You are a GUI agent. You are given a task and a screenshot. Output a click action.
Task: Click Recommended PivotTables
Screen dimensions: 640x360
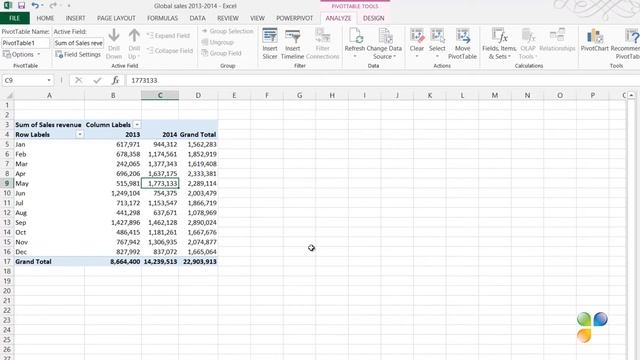tap(625, 44)
